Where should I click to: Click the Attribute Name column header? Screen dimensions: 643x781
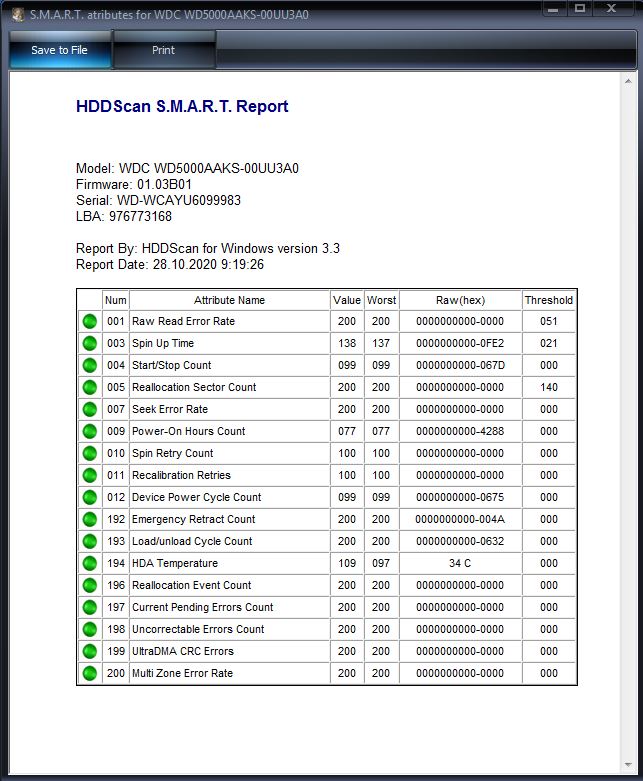coord(230,300)
